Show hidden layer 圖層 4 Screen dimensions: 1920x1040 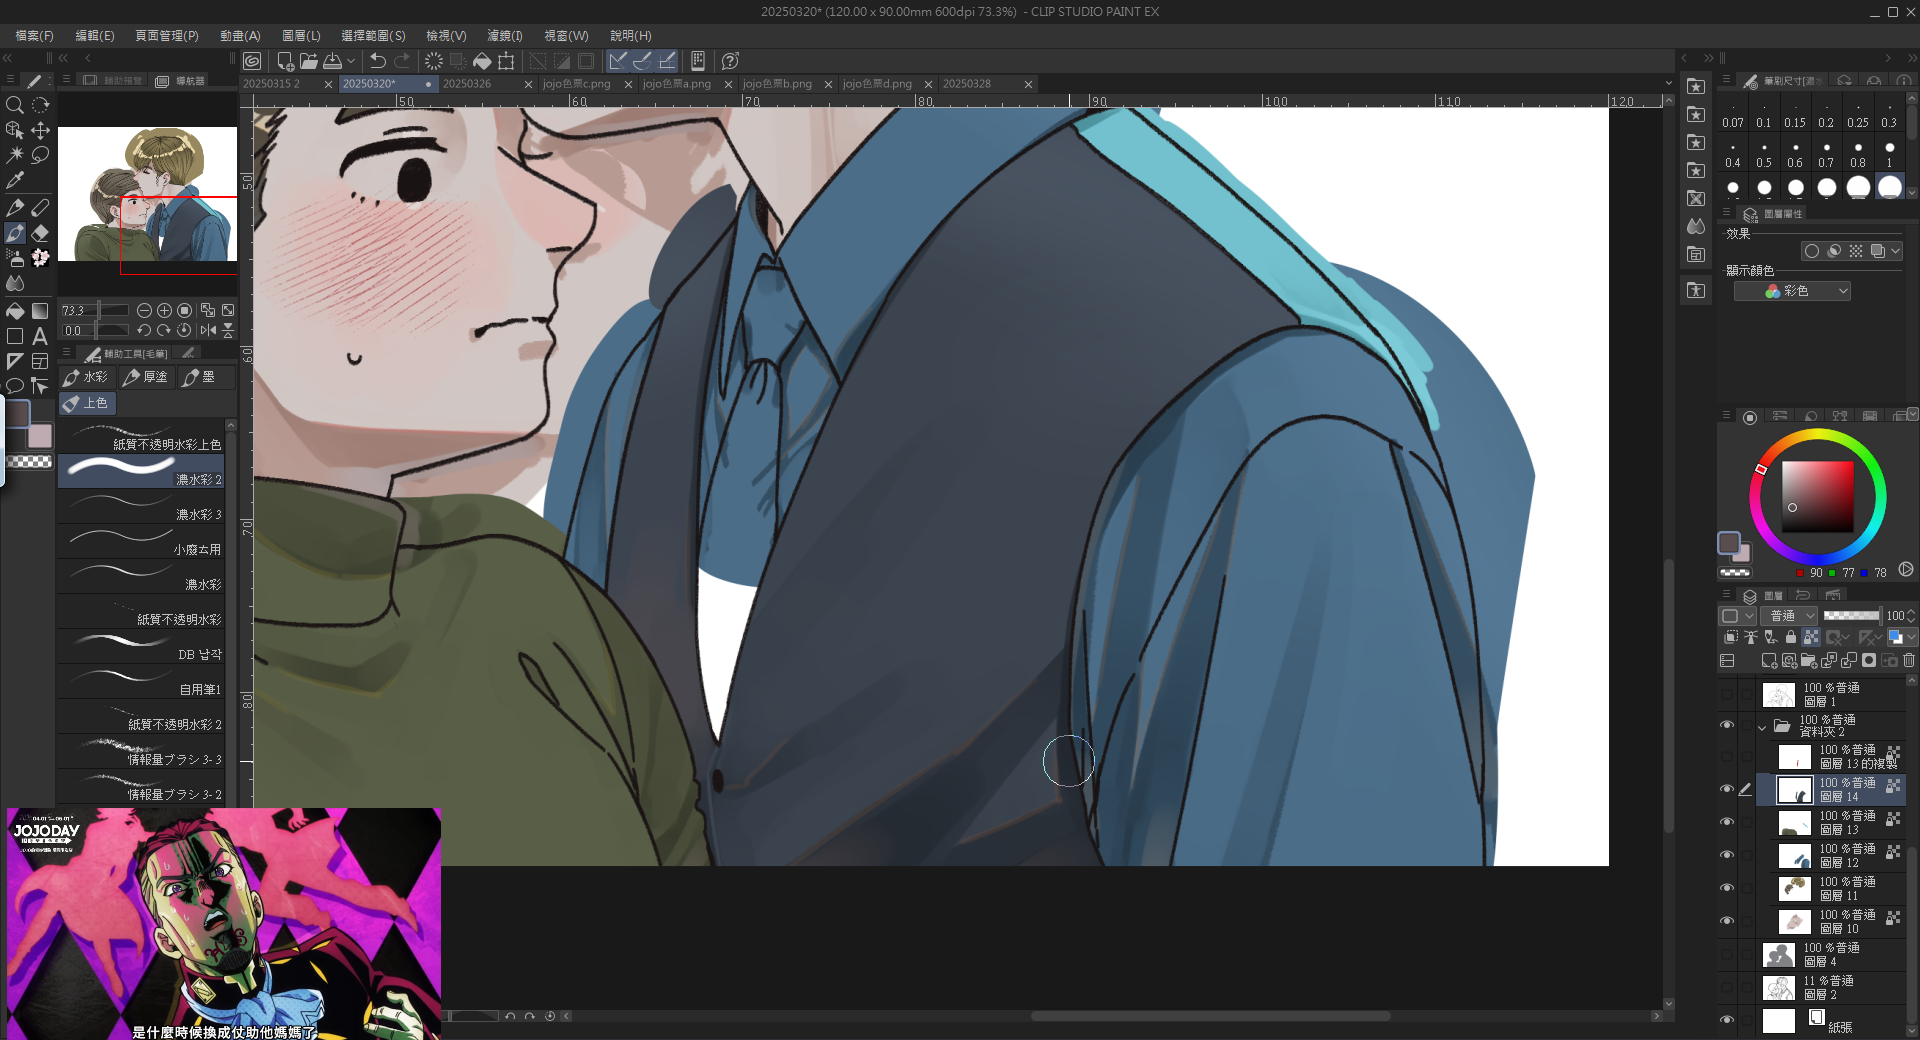[1727, 954]
